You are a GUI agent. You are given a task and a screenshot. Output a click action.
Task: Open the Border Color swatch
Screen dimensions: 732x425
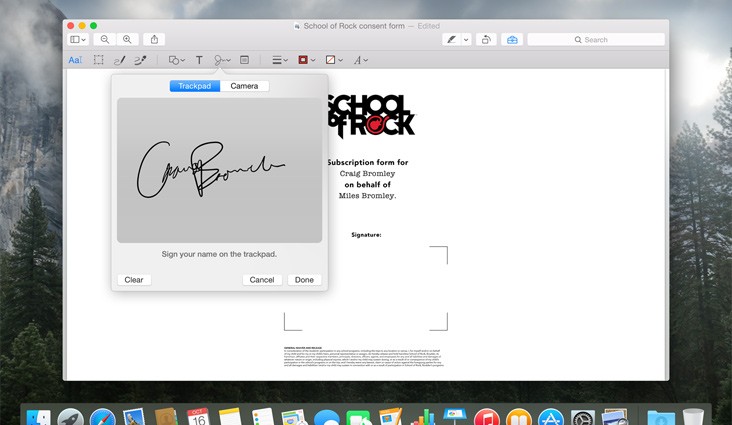click(x=306, y=60)
